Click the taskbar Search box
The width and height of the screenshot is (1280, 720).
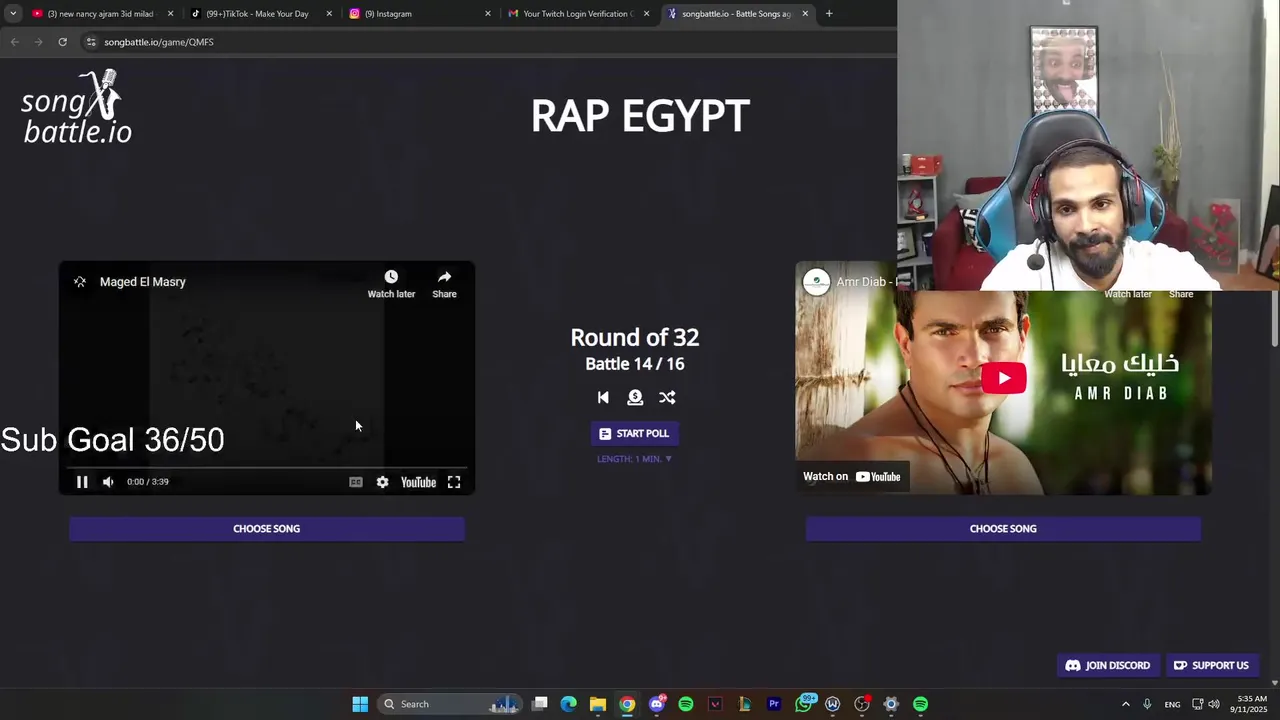(450, 704)
